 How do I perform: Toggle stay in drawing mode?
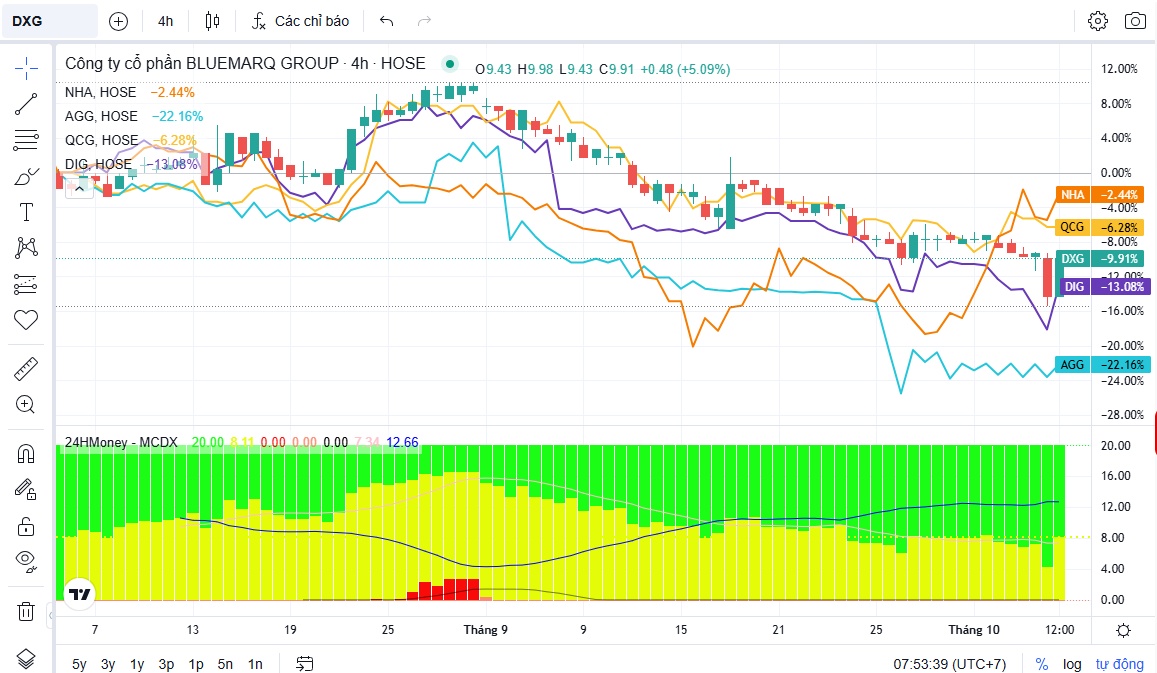coord(26,489)
